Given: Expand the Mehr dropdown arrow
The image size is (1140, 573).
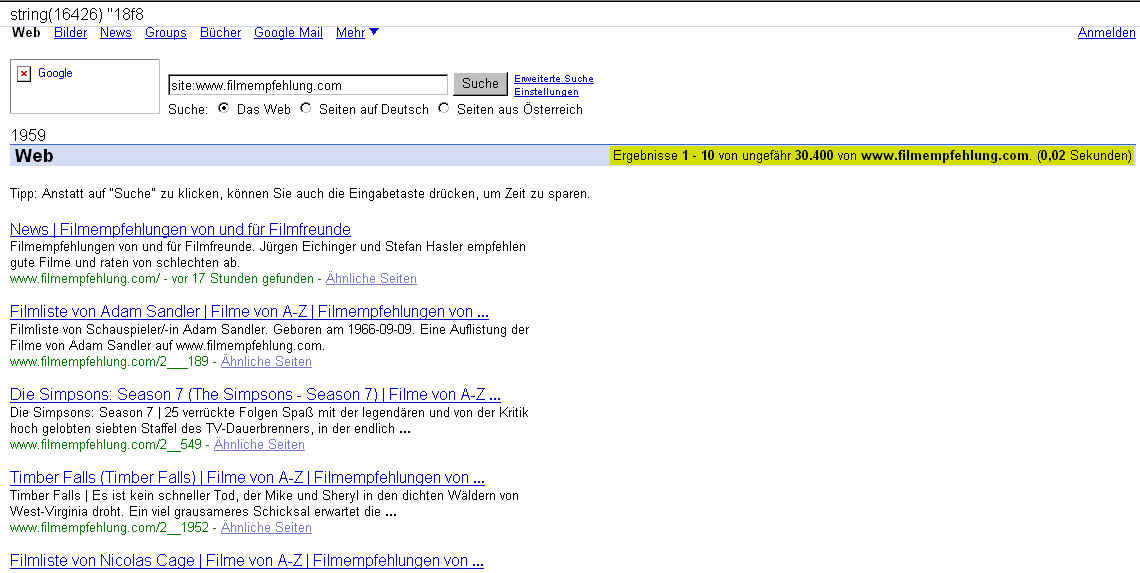Looking at the screenshot, I should click(374, 32).
